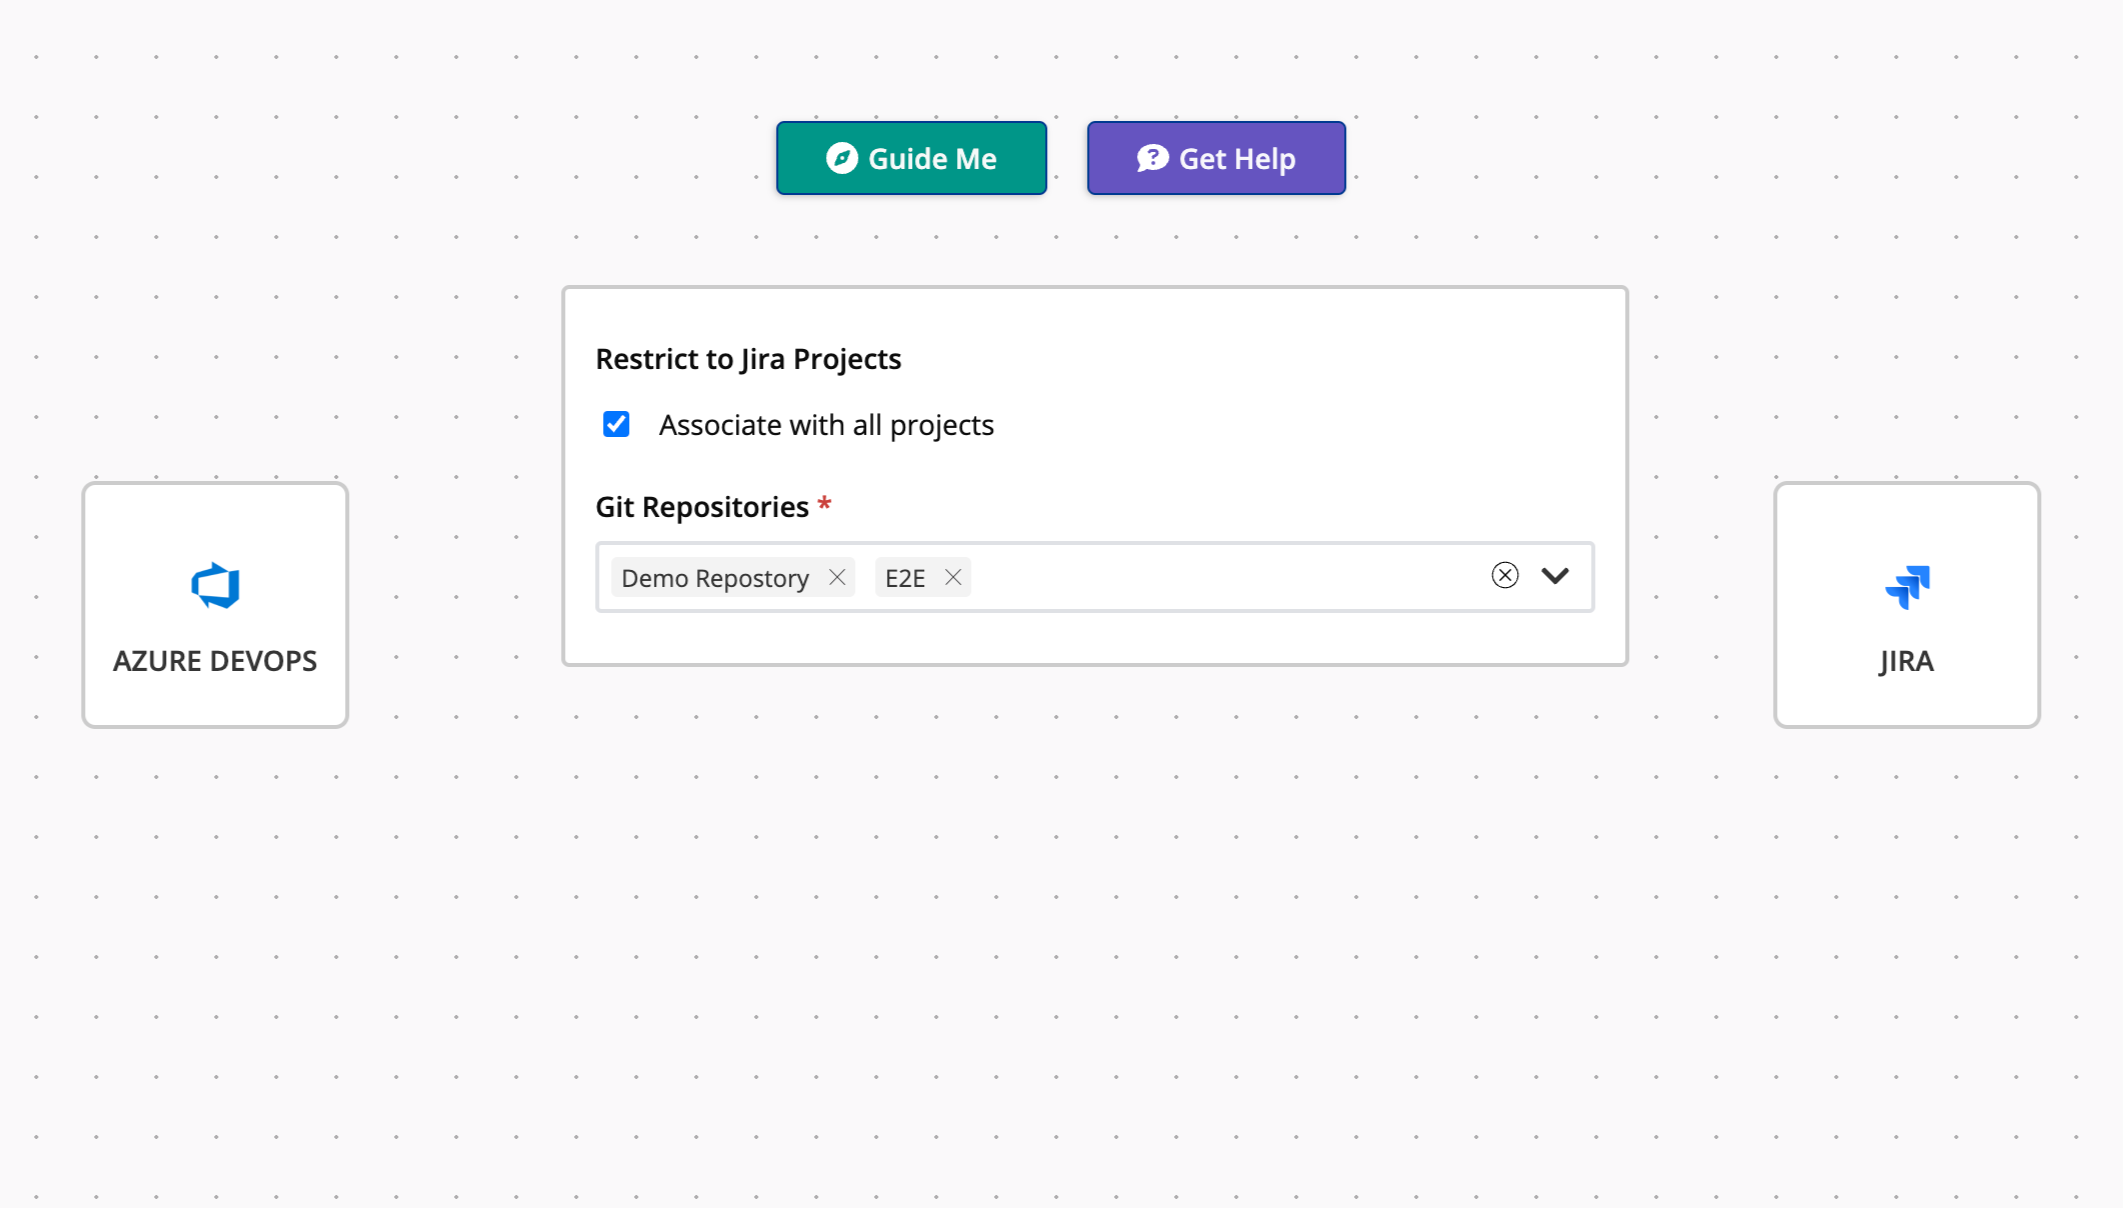This screenshot has height=1208, width=2123.
Task: Clear all selected Git repositories
Action: [x=1505, y=575]
